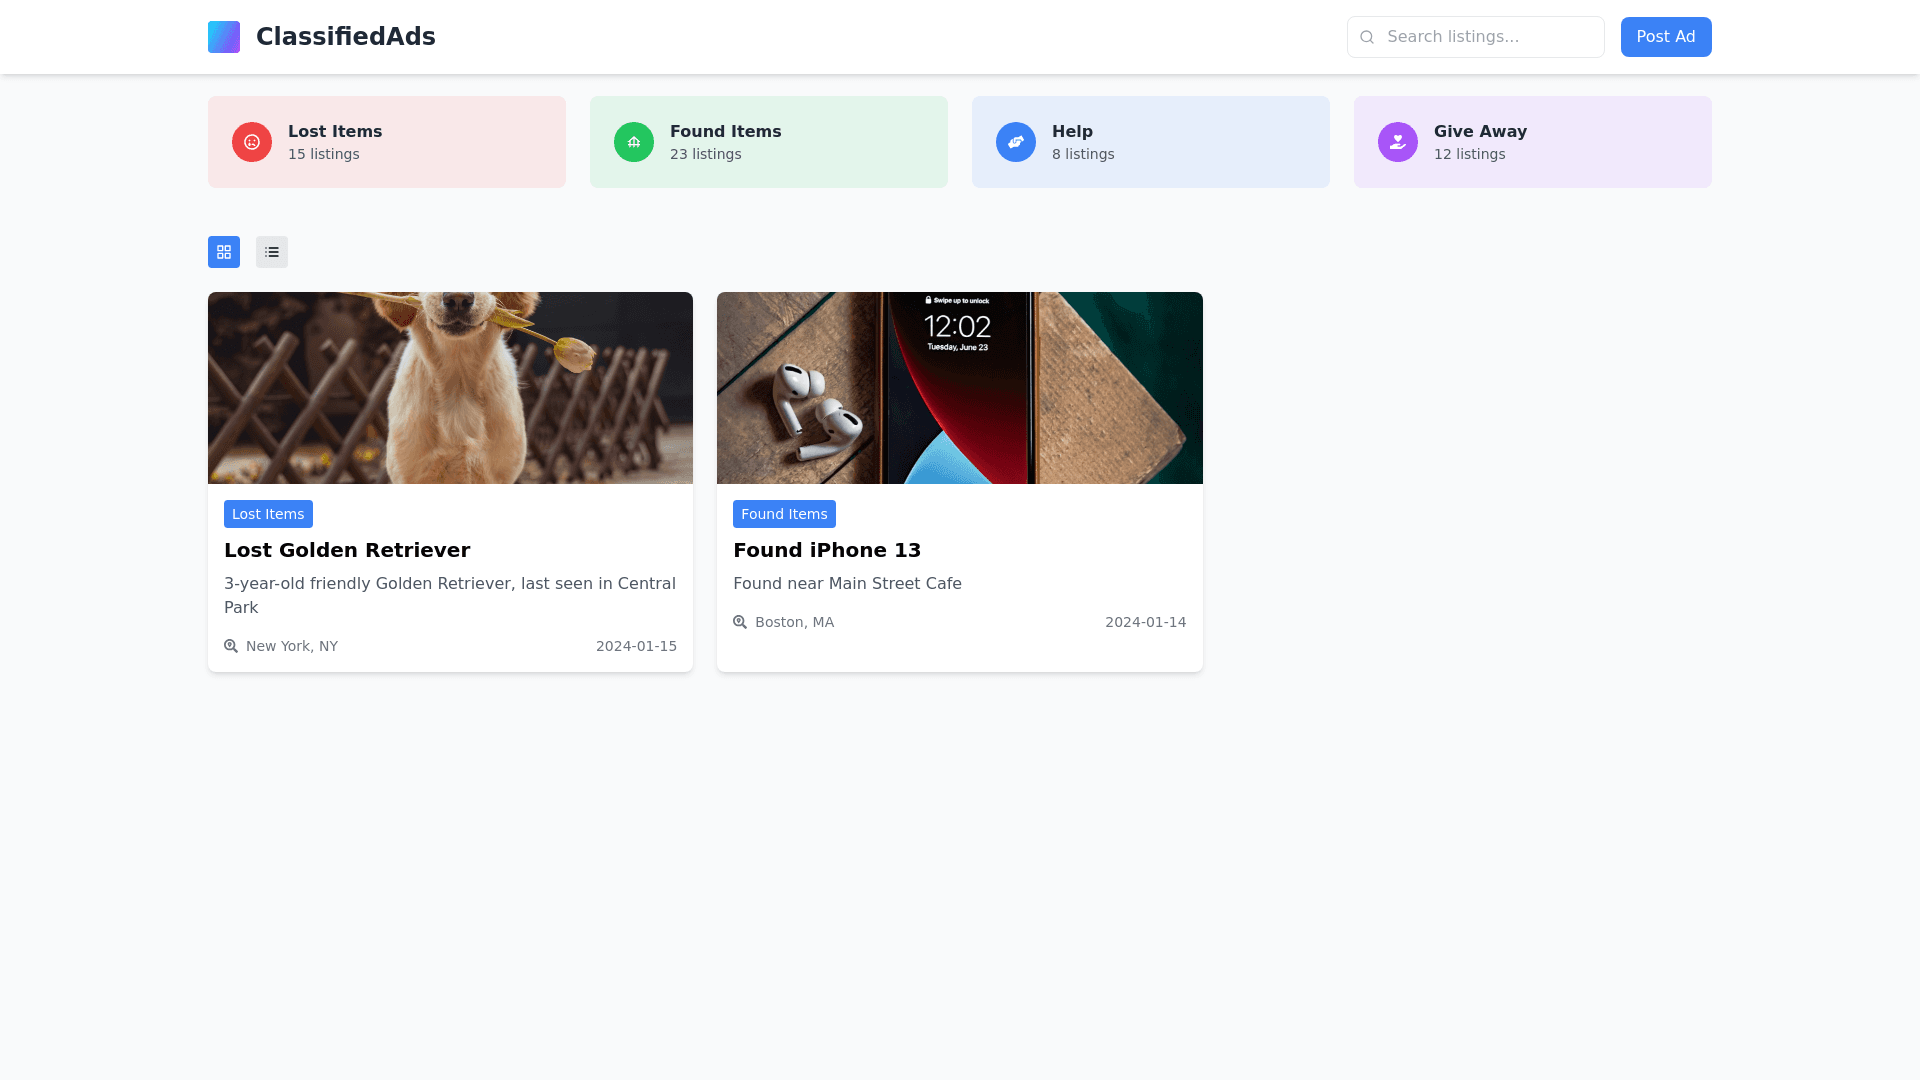
Task: Open the Found Items category card
Action: click(768, 141)
